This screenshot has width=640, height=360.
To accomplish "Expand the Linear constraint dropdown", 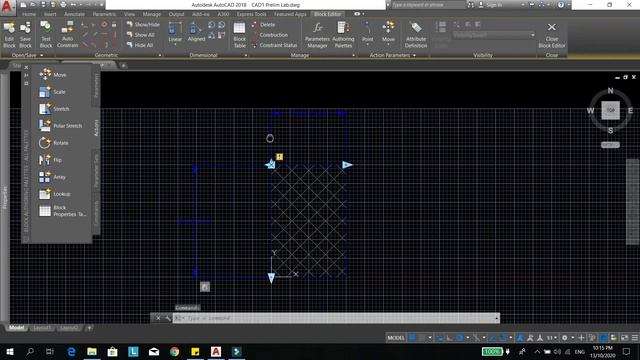I will pyautogui.click(x=175, y=44).
